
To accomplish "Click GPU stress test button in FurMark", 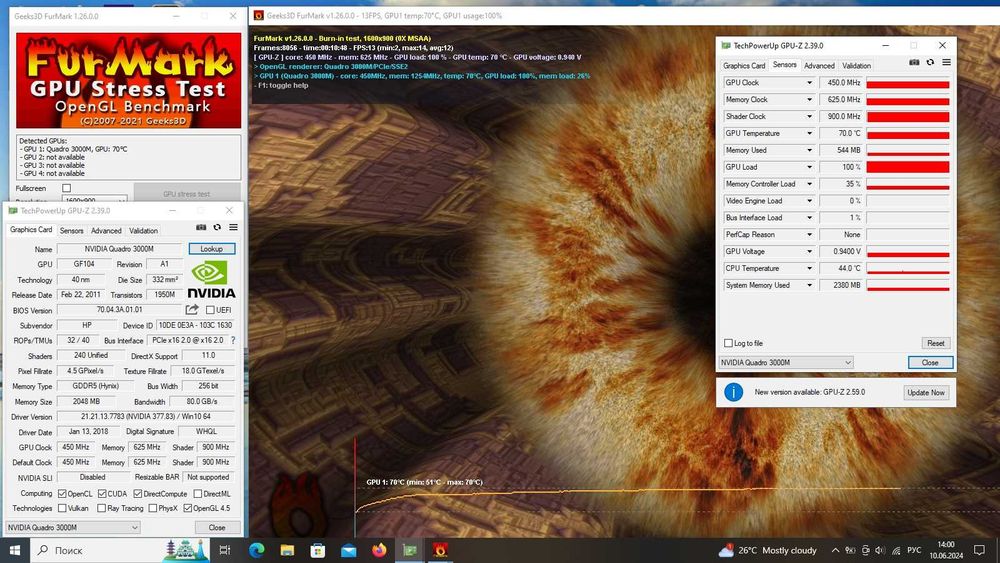I will point(187,193).
